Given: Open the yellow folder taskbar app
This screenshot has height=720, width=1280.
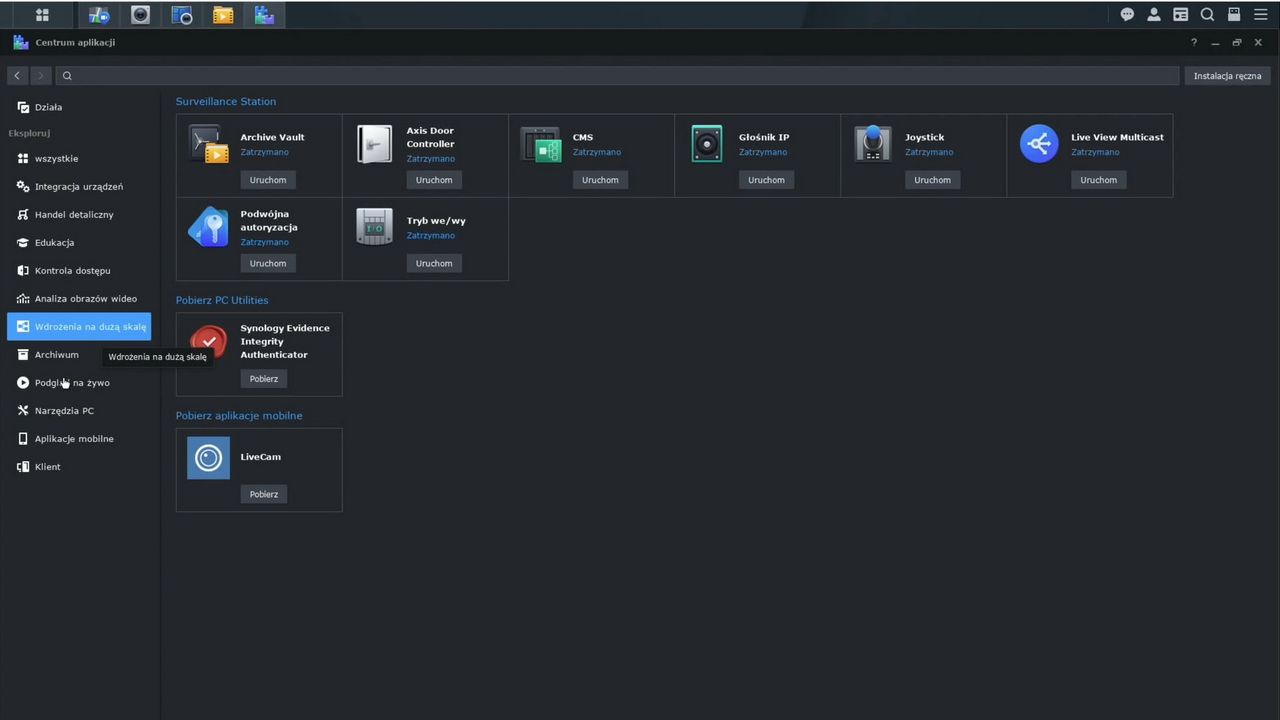Looking at the screenshot, I should point(223,14).
